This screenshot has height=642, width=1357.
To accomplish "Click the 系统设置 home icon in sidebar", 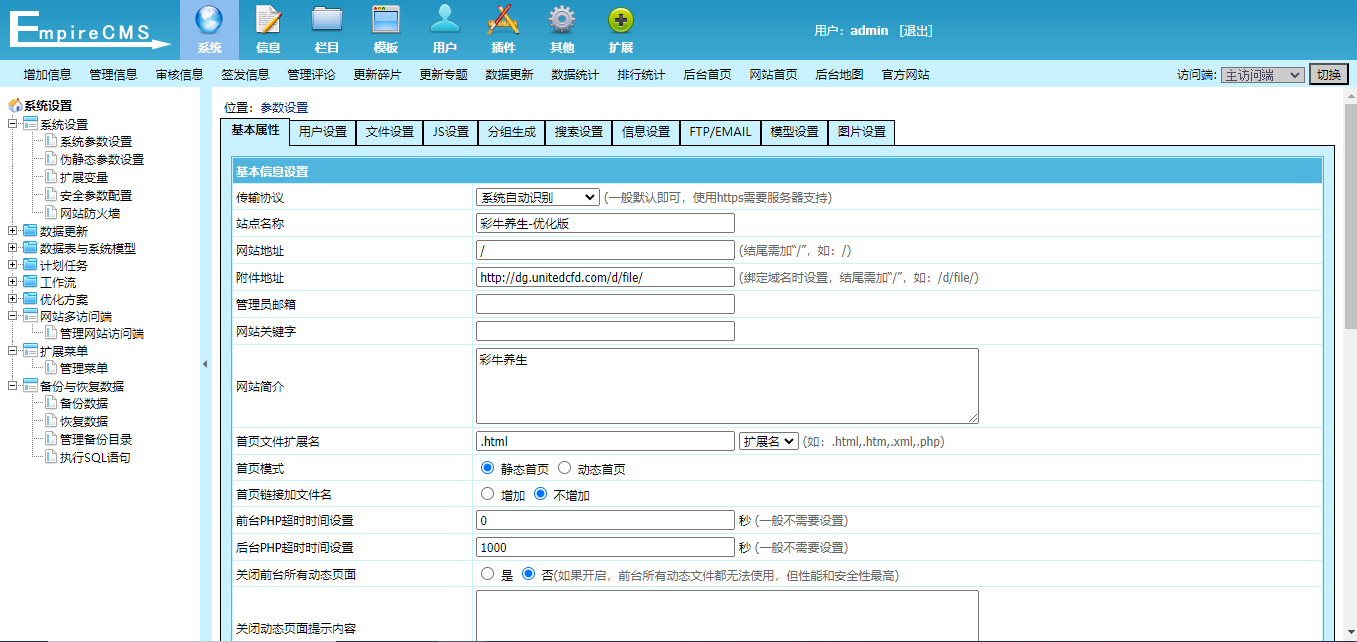I will 15,105.
